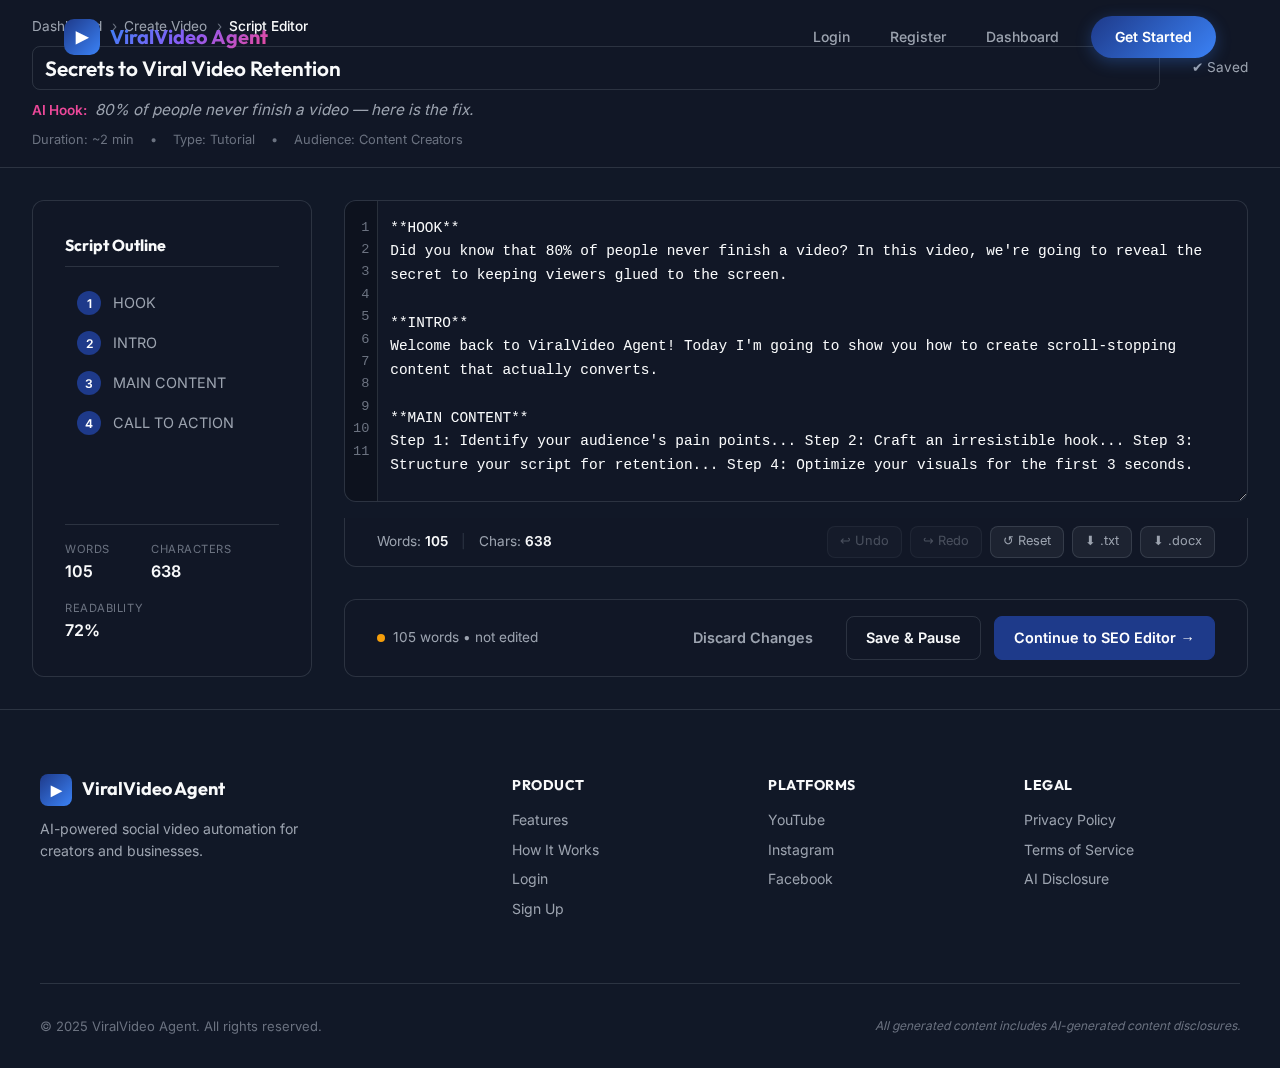Go to Create Video breadcrumb
Viewport: 1280px width, 1068px height.
tap(165, 26)
